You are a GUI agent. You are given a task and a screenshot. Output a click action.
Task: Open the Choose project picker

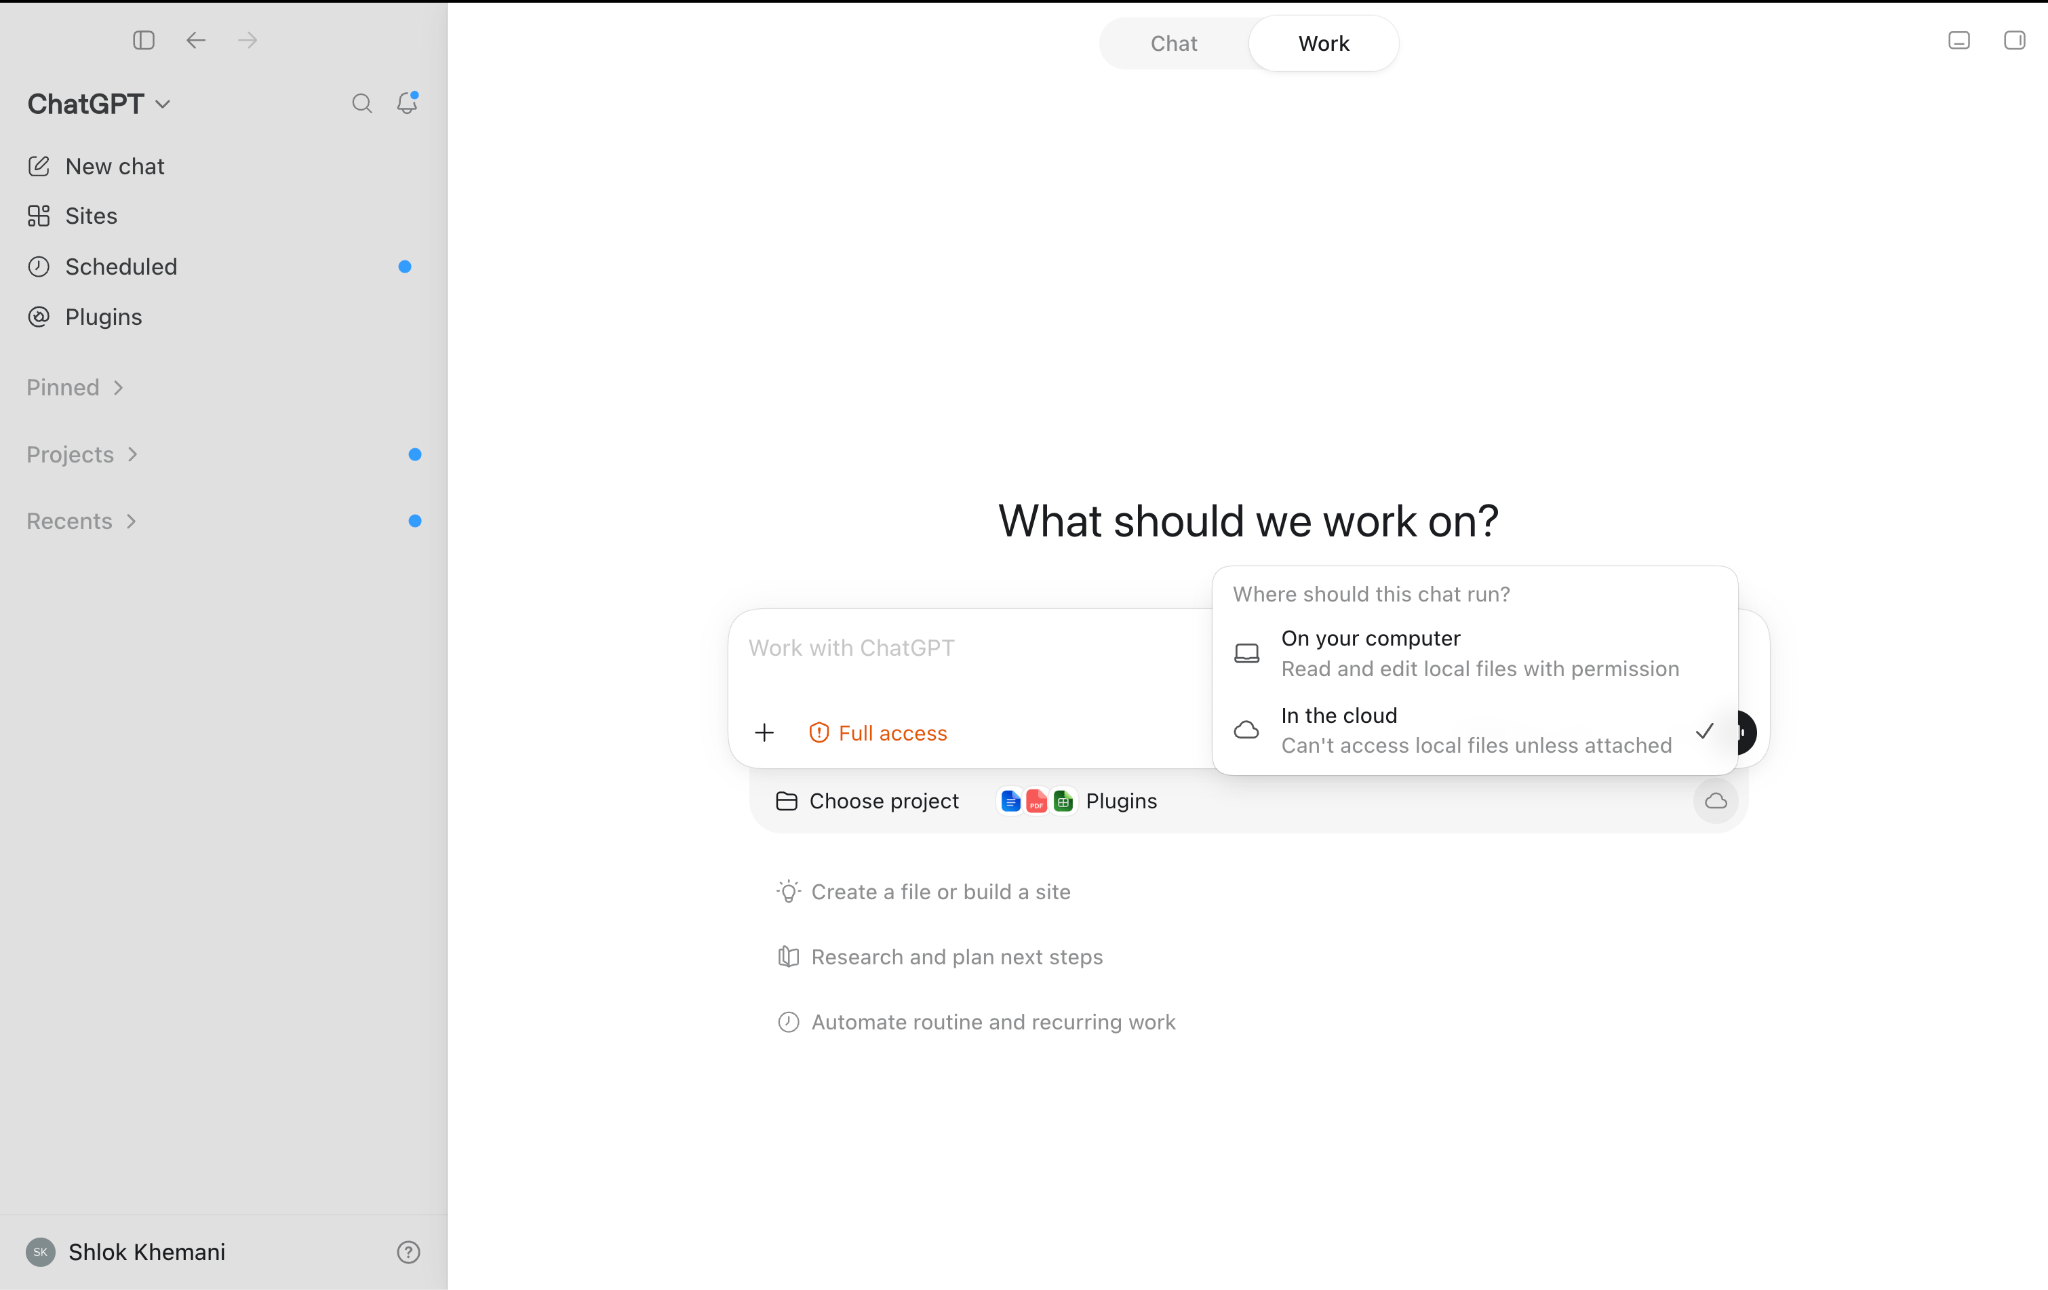(867, 801)
